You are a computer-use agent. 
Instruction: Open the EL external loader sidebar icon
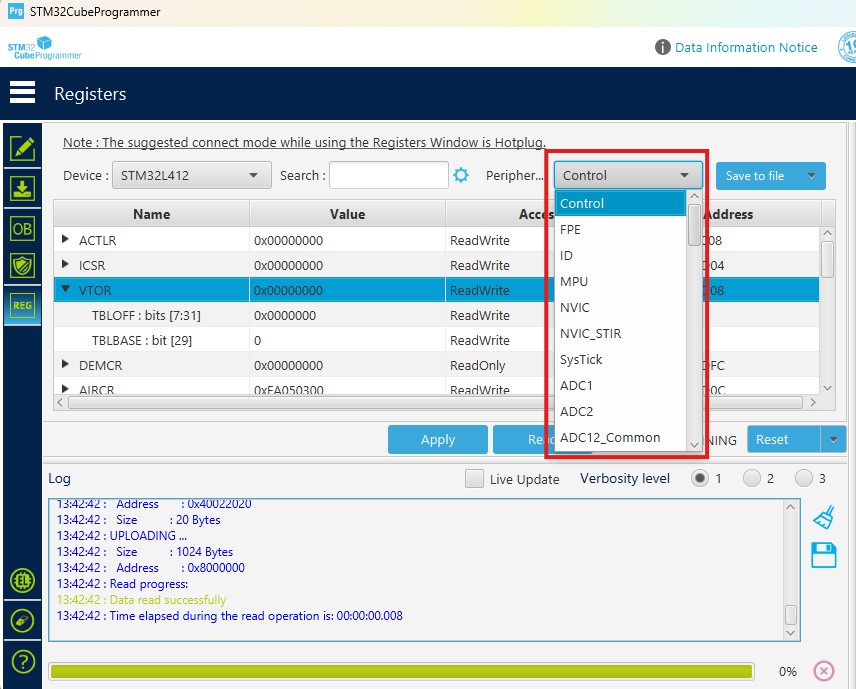22,580
